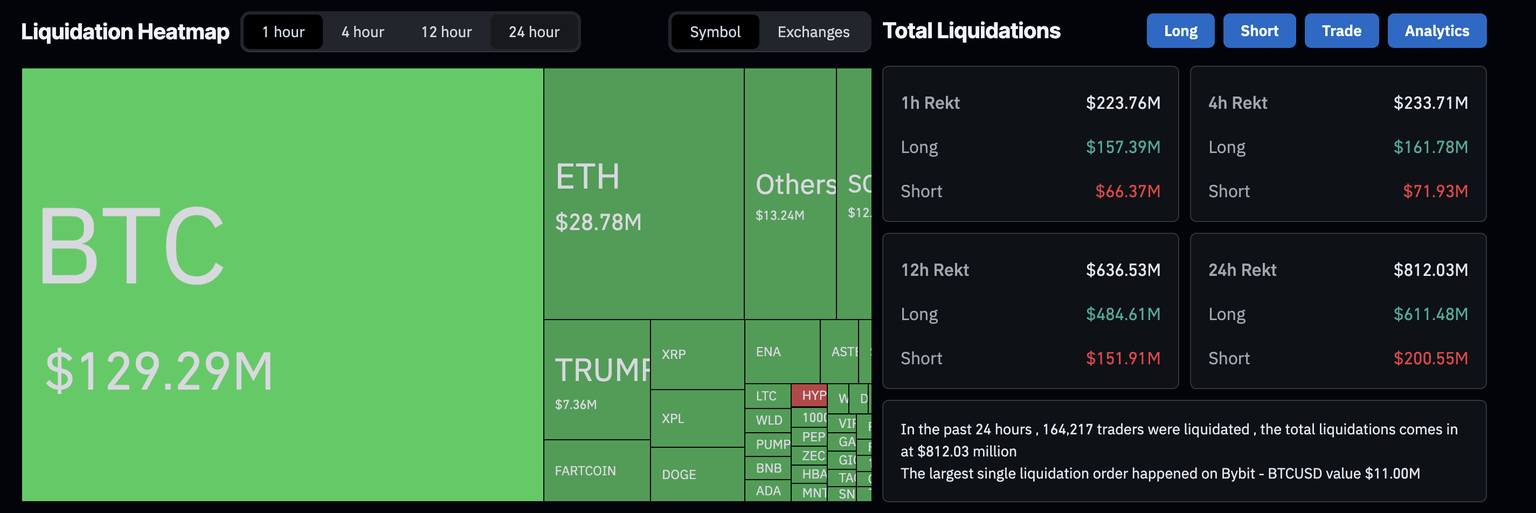Open the Trade button
The image size is (1536, 513).
(1341, 31)
